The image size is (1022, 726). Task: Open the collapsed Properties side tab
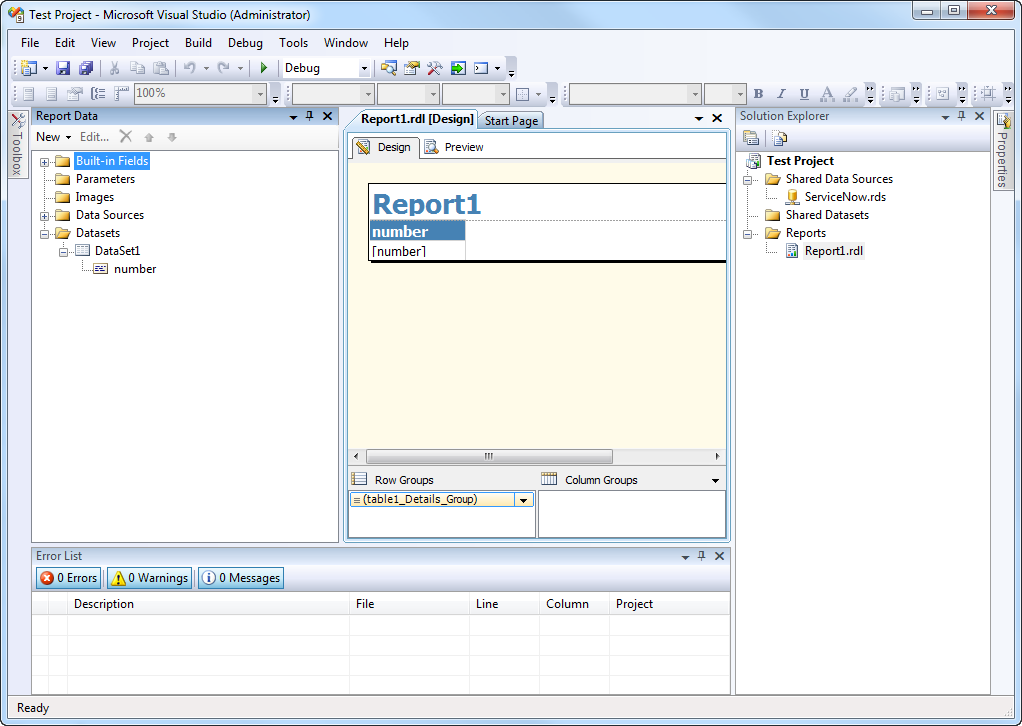pos(1002,150)
